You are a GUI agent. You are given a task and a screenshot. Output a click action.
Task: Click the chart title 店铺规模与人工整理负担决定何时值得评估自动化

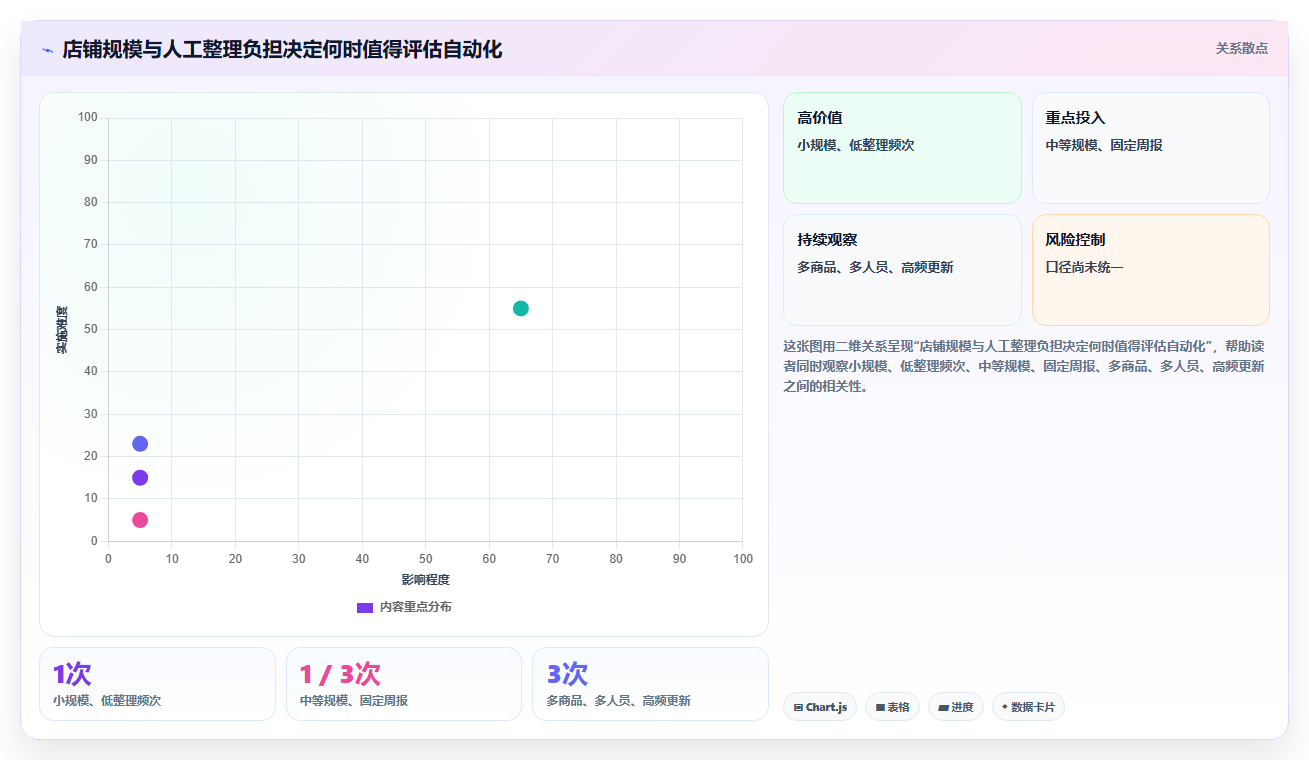(x=282, y=49)
